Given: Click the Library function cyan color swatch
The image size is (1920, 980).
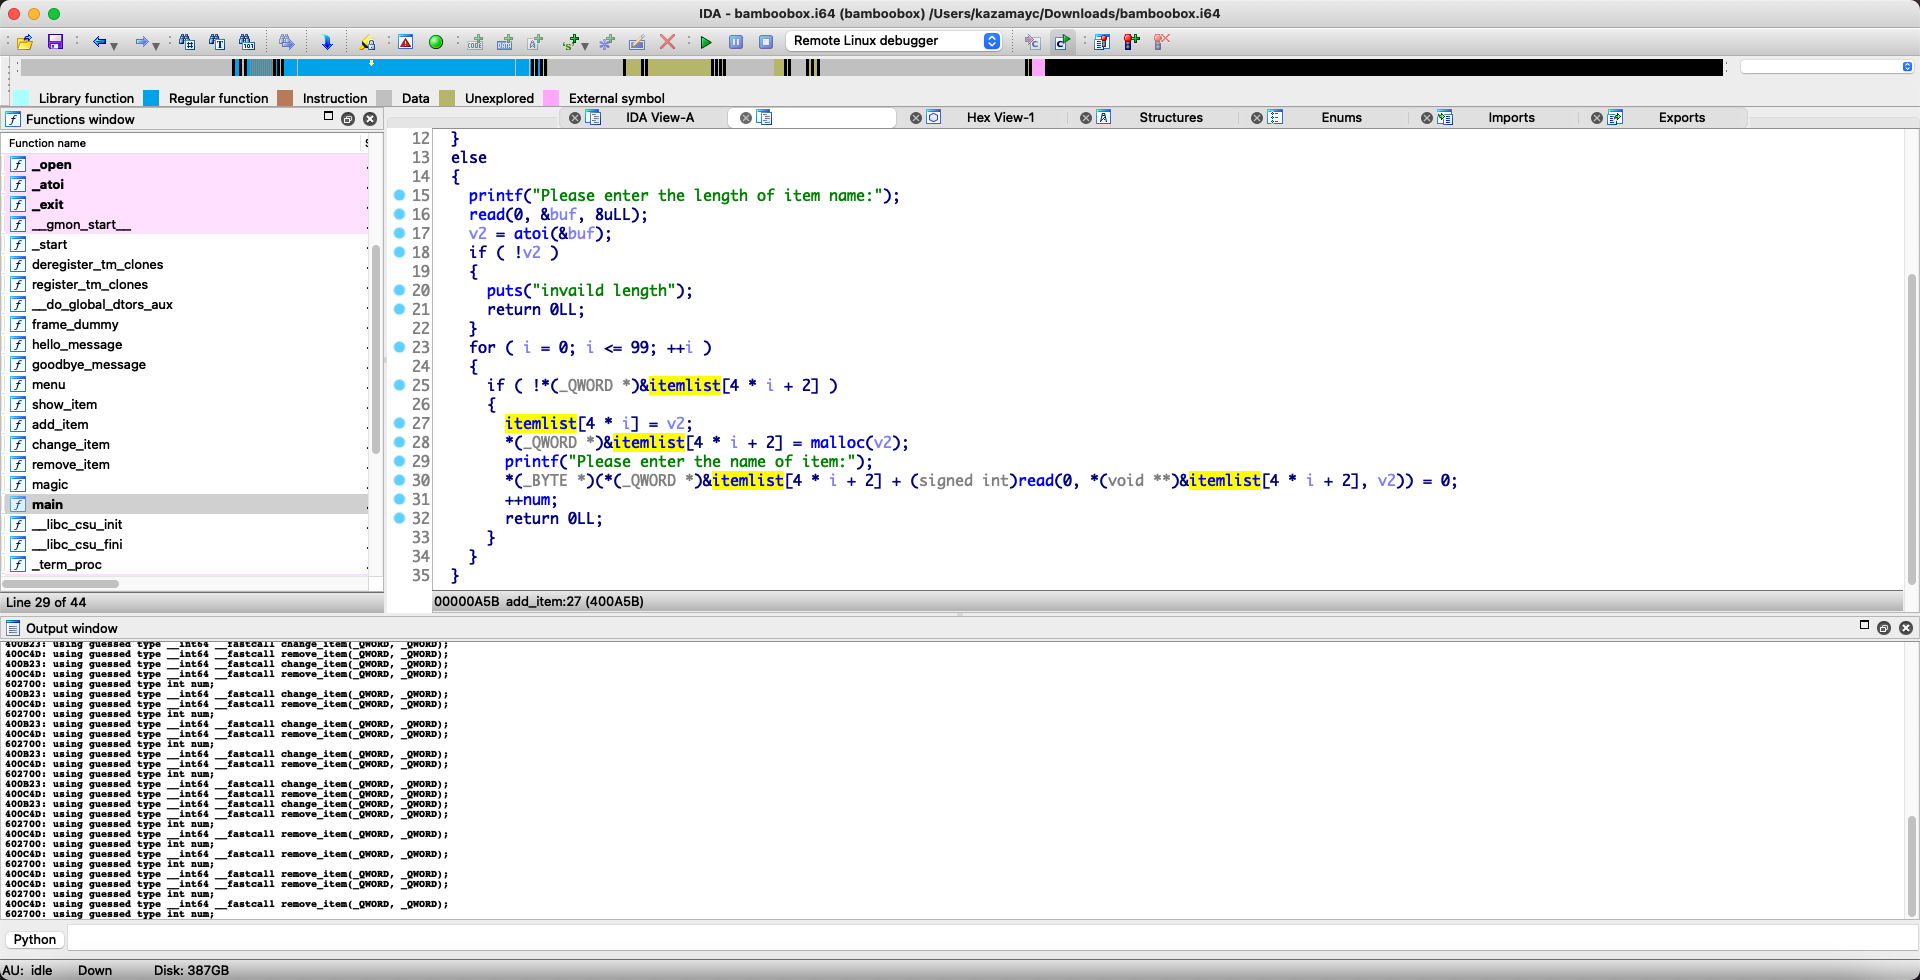Looking at the screenshot, I should tap(21, 98).
